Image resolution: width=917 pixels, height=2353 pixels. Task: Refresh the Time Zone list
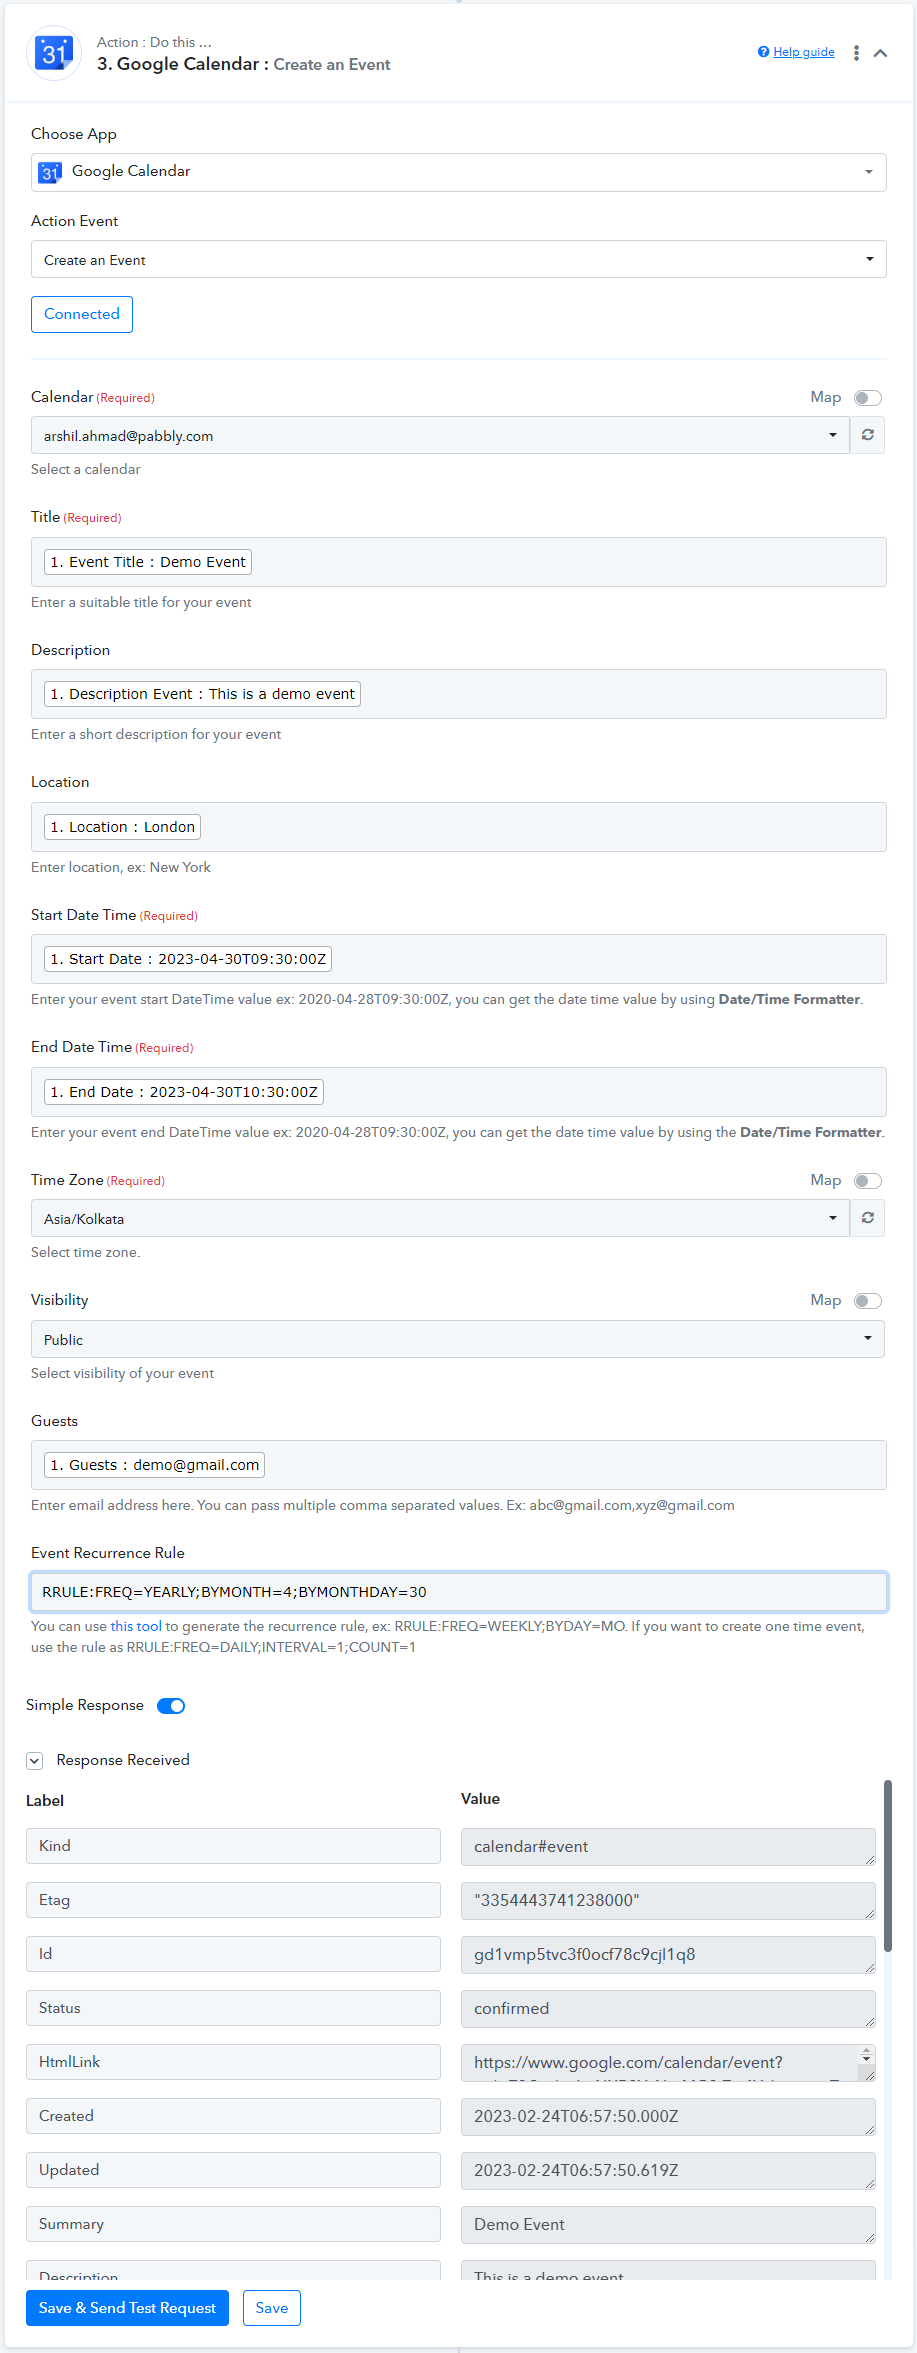tap(868, 1218)
